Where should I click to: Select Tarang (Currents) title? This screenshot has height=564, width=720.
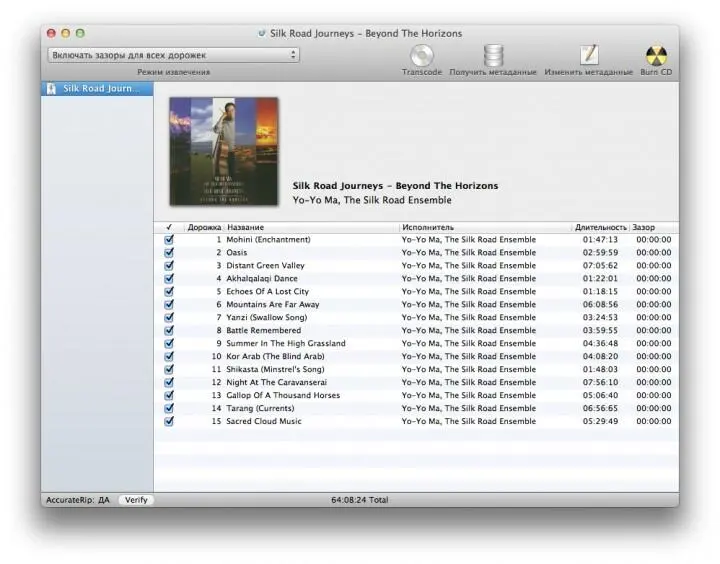click(x=260, y=408)
